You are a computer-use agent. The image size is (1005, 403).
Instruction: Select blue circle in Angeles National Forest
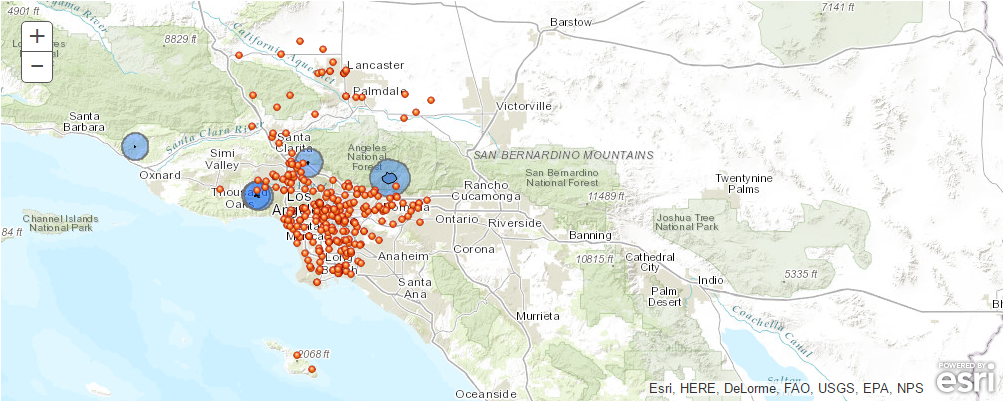point(389,179)
